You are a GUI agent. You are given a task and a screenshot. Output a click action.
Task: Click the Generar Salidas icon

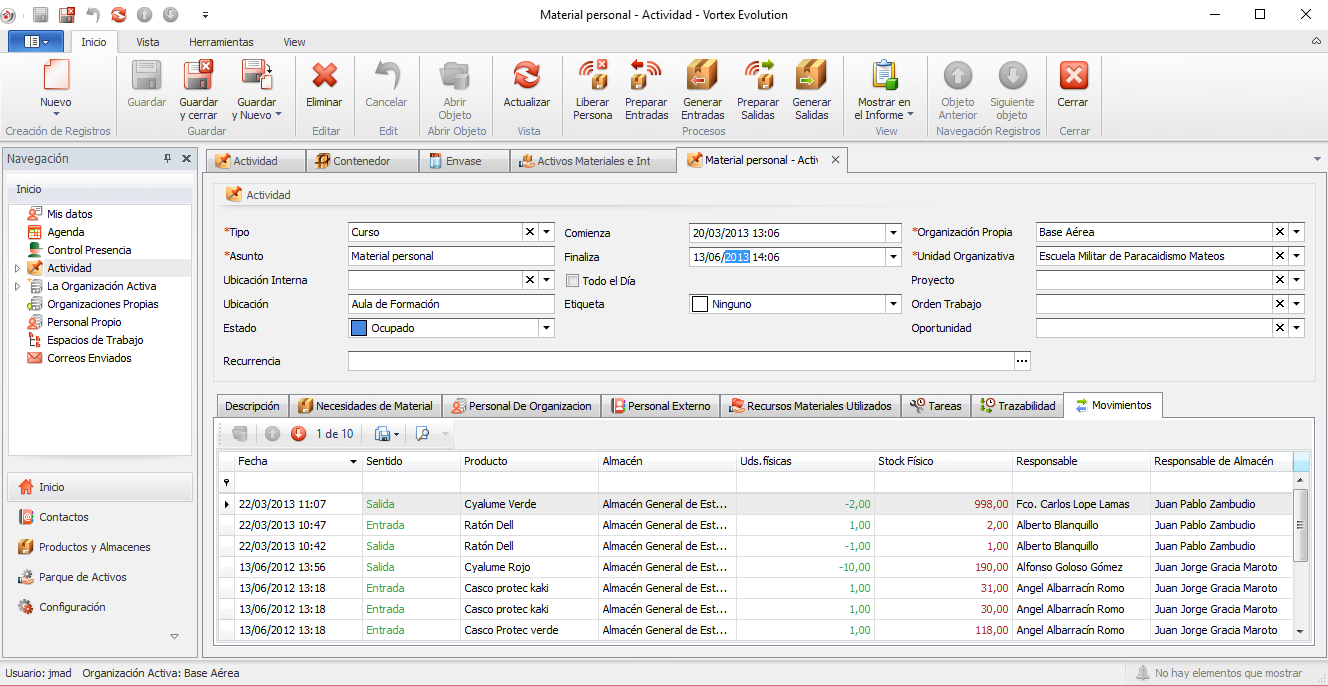(x=811, y=77)
